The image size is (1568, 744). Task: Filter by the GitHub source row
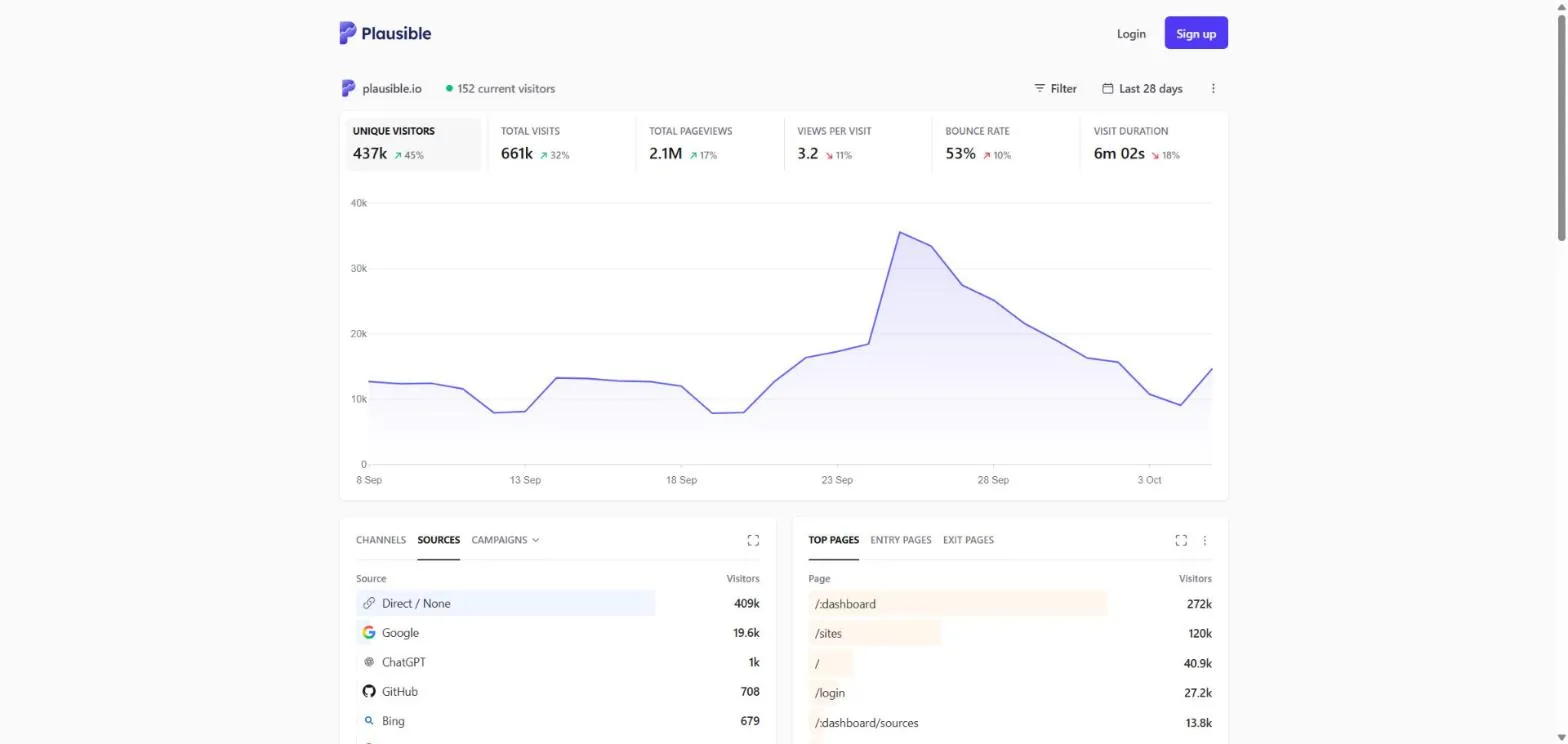[558, 691]
